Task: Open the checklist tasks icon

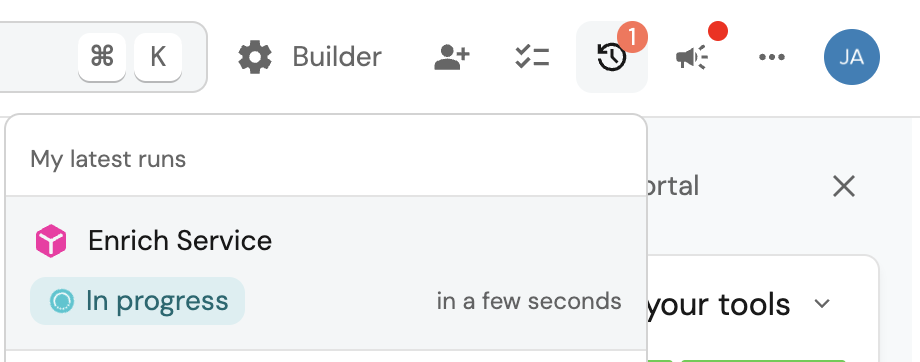Action: [532, 57]
